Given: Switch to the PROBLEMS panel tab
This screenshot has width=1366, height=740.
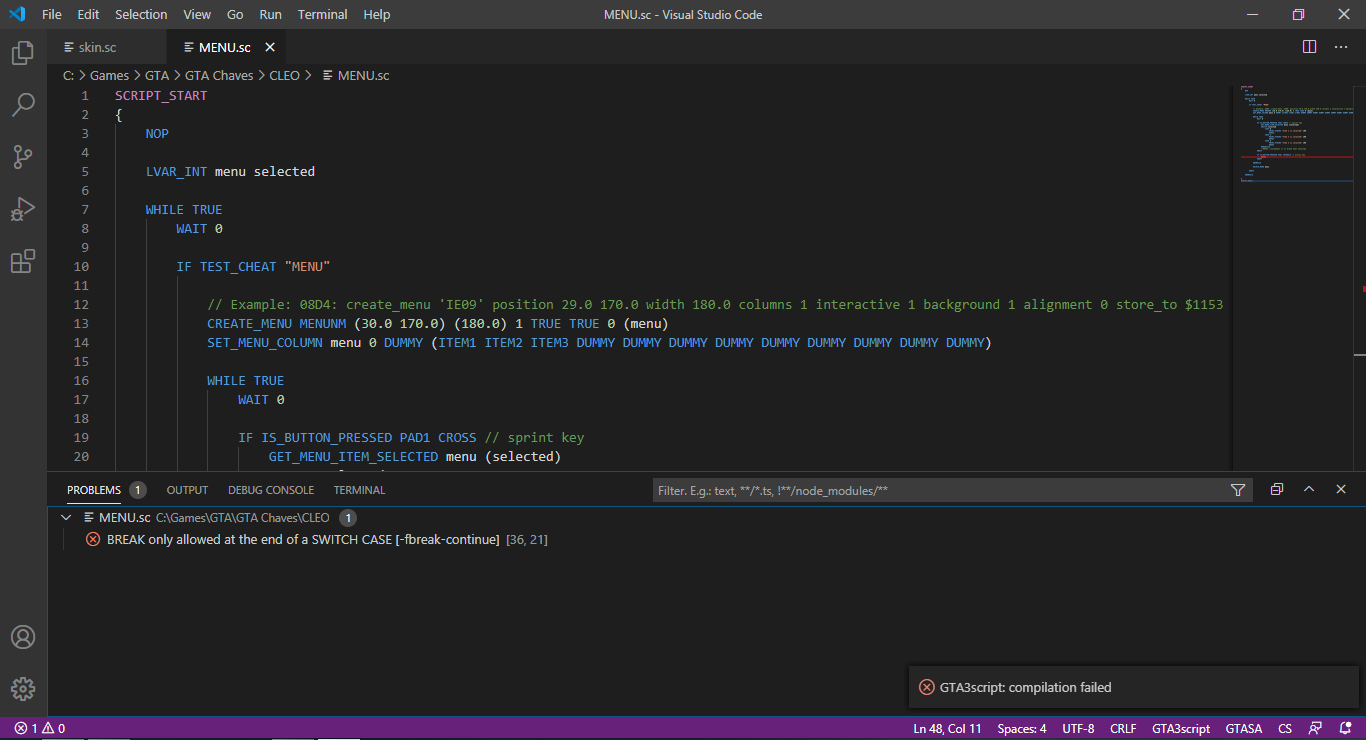Looking at the screenshot, I should tap(94, 490).
